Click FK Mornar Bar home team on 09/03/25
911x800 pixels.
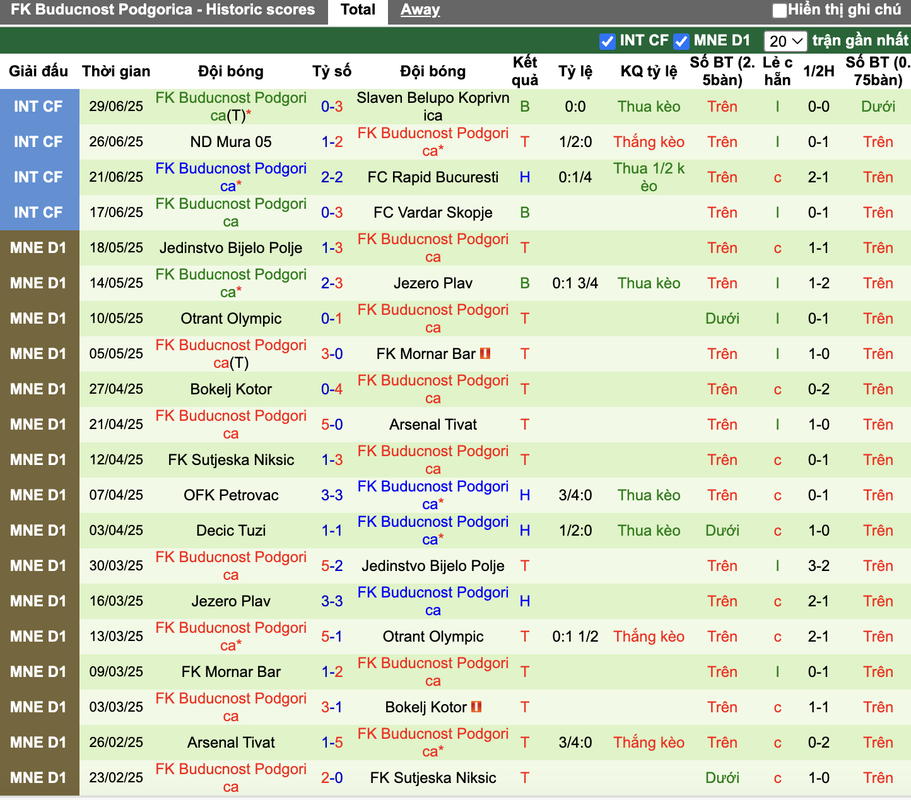point(231,672)
